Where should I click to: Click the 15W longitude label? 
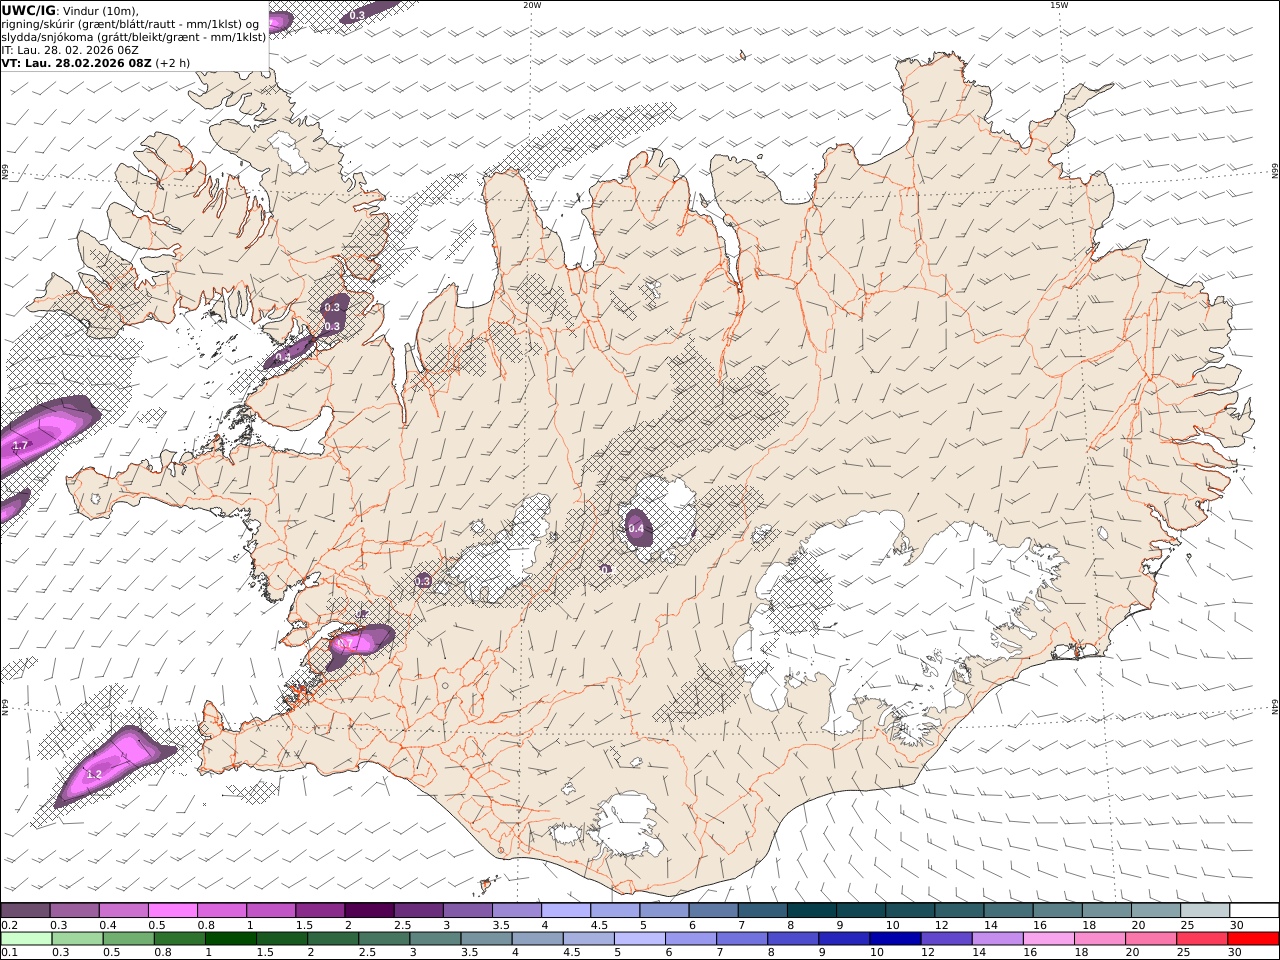pyautogui.click(x=1059, y=5)
